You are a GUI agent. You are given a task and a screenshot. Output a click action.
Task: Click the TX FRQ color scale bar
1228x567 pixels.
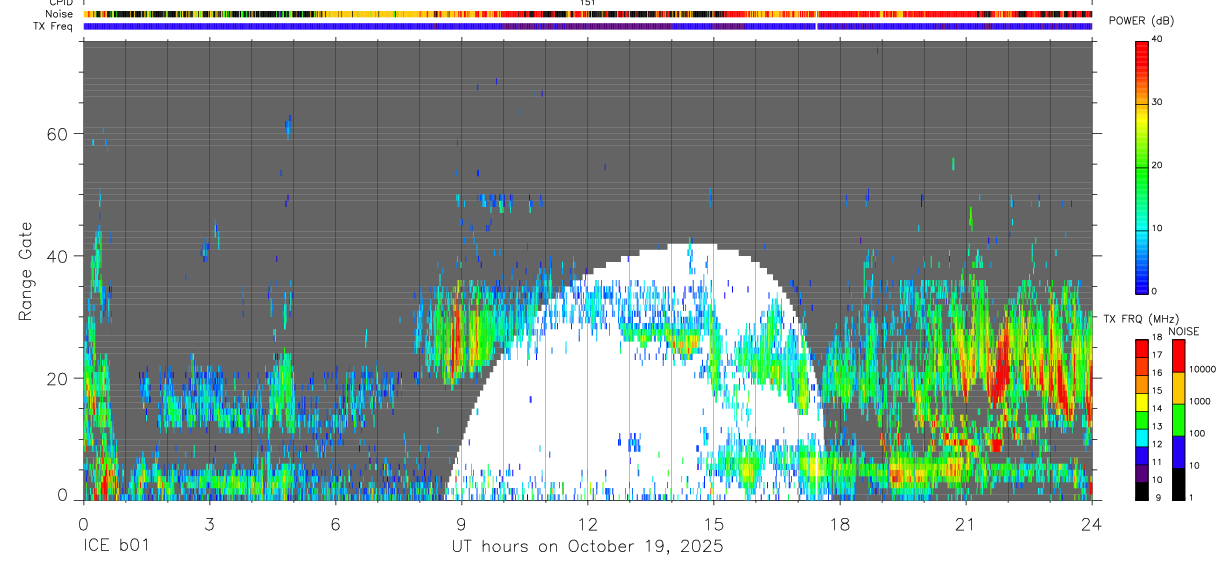[x=1142, y=419]
